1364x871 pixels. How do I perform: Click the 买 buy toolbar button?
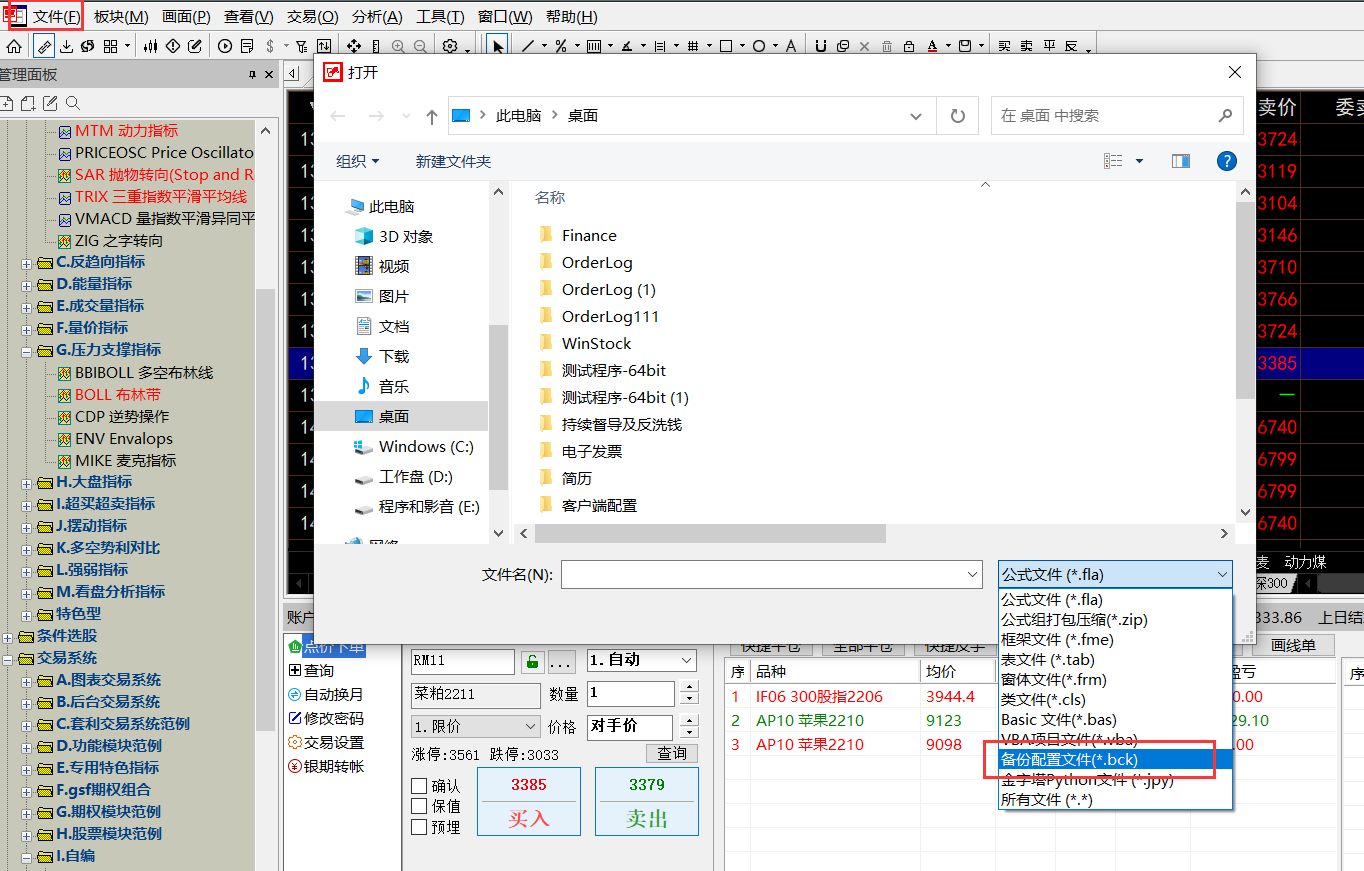(1004, 46)
